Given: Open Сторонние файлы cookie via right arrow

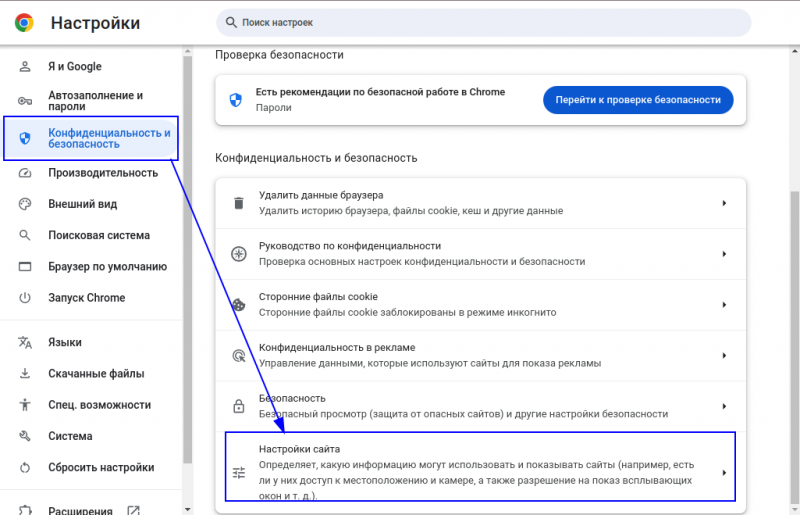Looking at the screenshot, I should point(723,305).
